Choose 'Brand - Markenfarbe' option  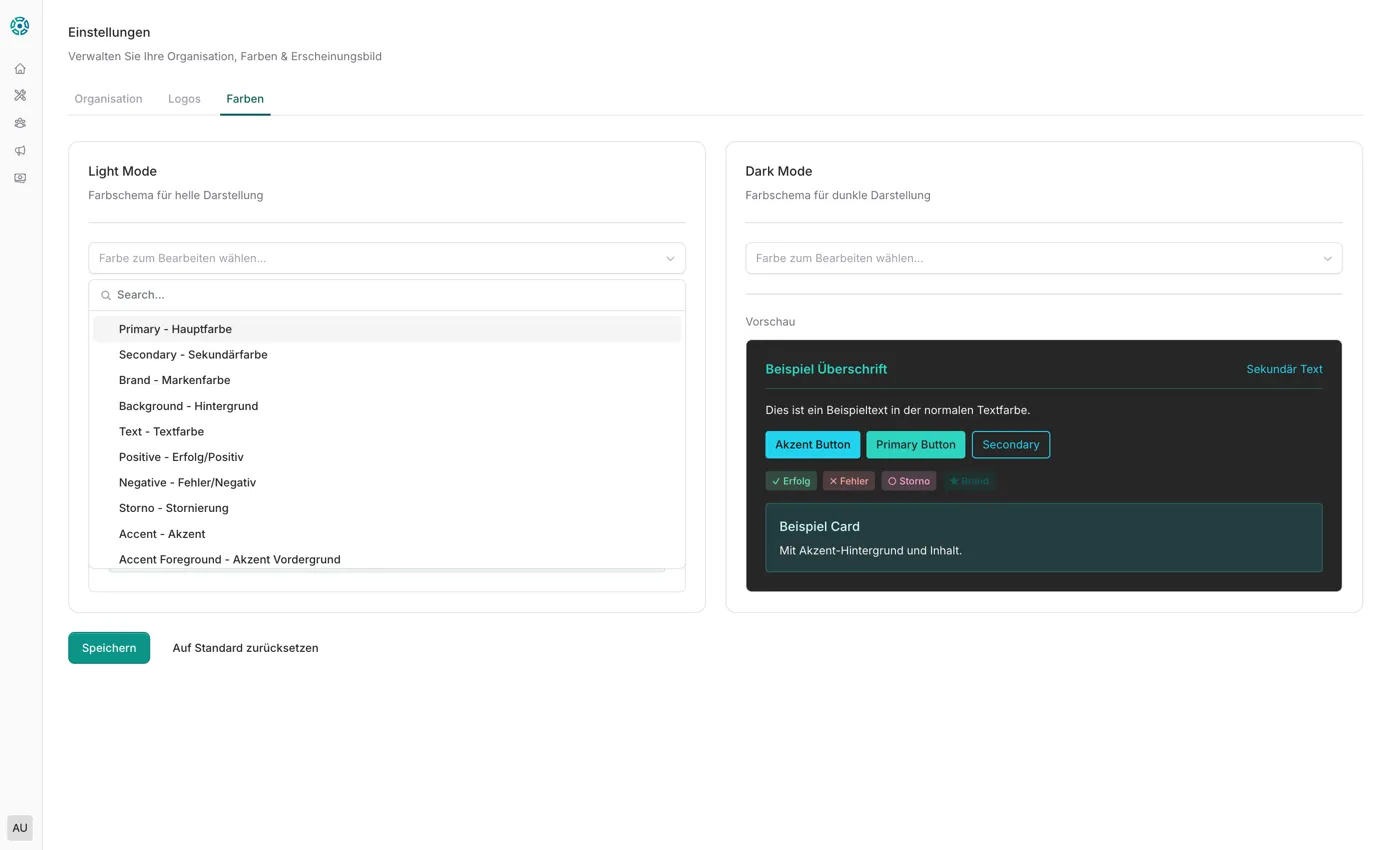[174, 380]
